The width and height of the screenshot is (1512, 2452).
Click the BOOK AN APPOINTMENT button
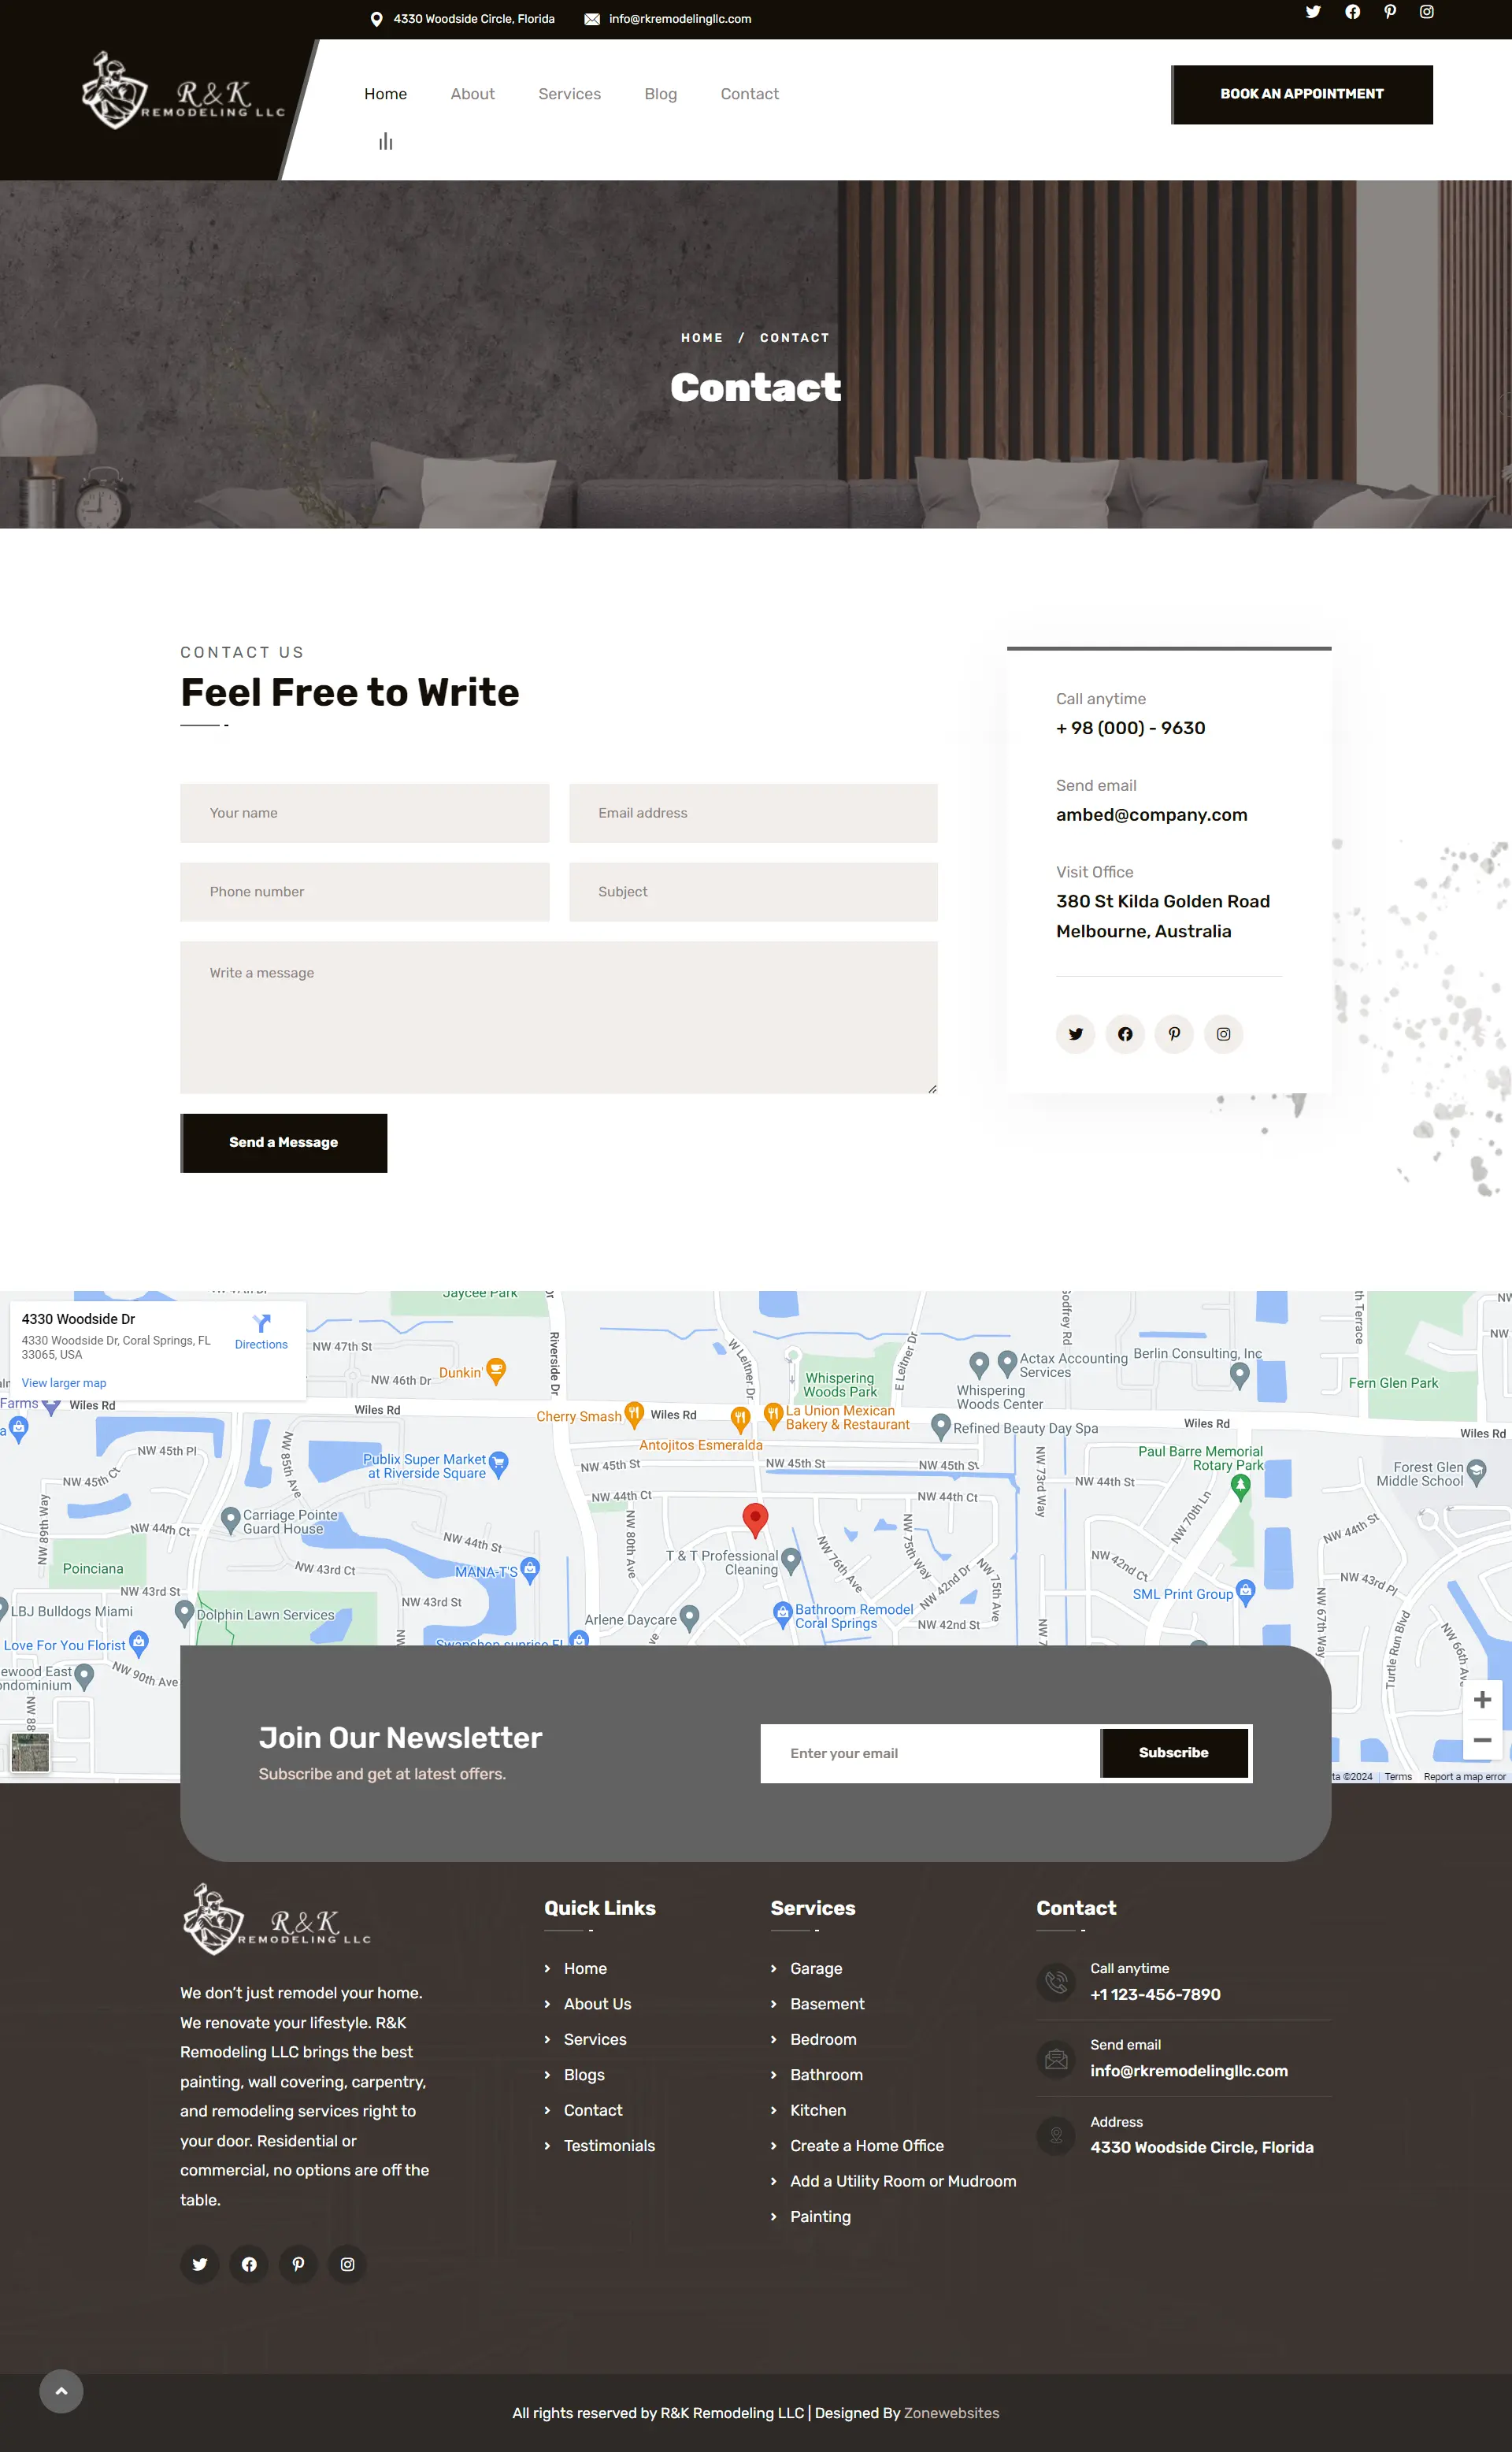(1302, 95)
